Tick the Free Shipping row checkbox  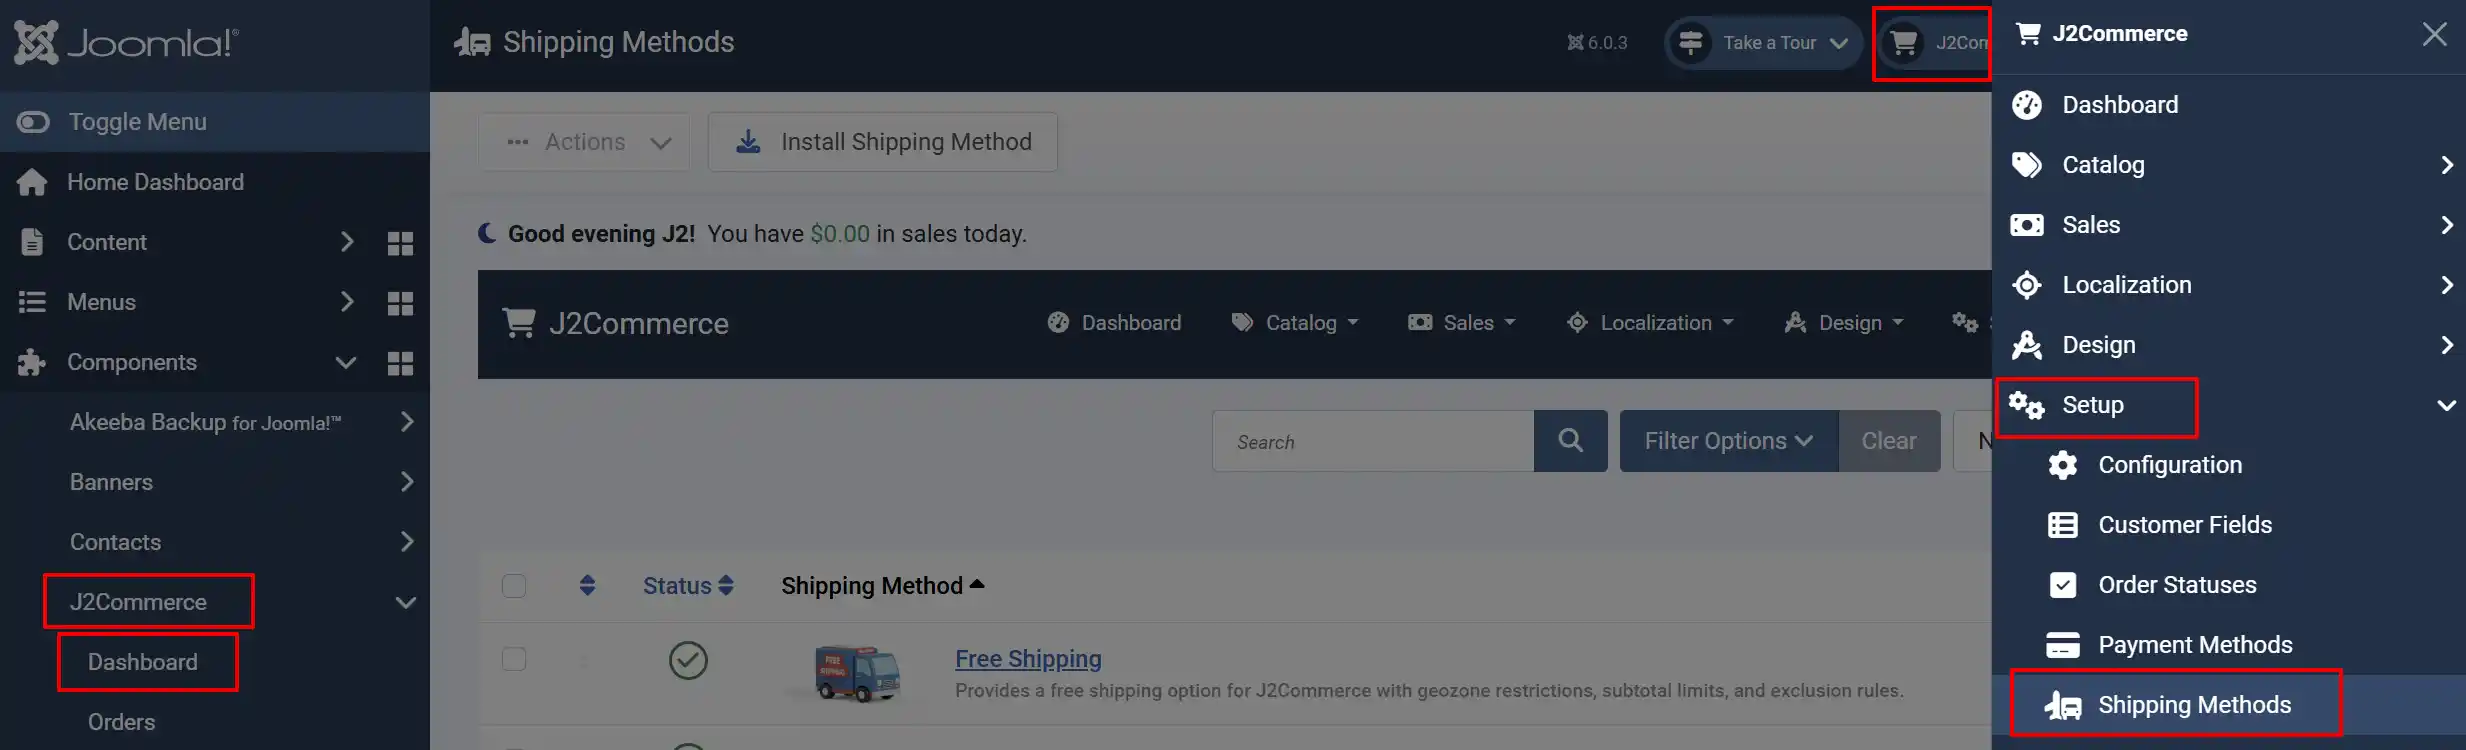point(514,659)
